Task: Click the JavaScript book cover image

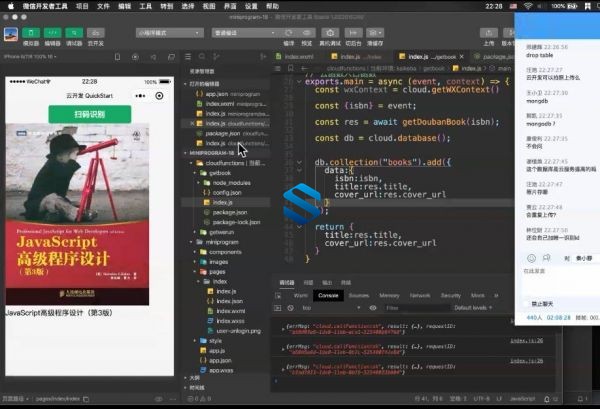Action: pyautogui.click(x=77, y=214)
